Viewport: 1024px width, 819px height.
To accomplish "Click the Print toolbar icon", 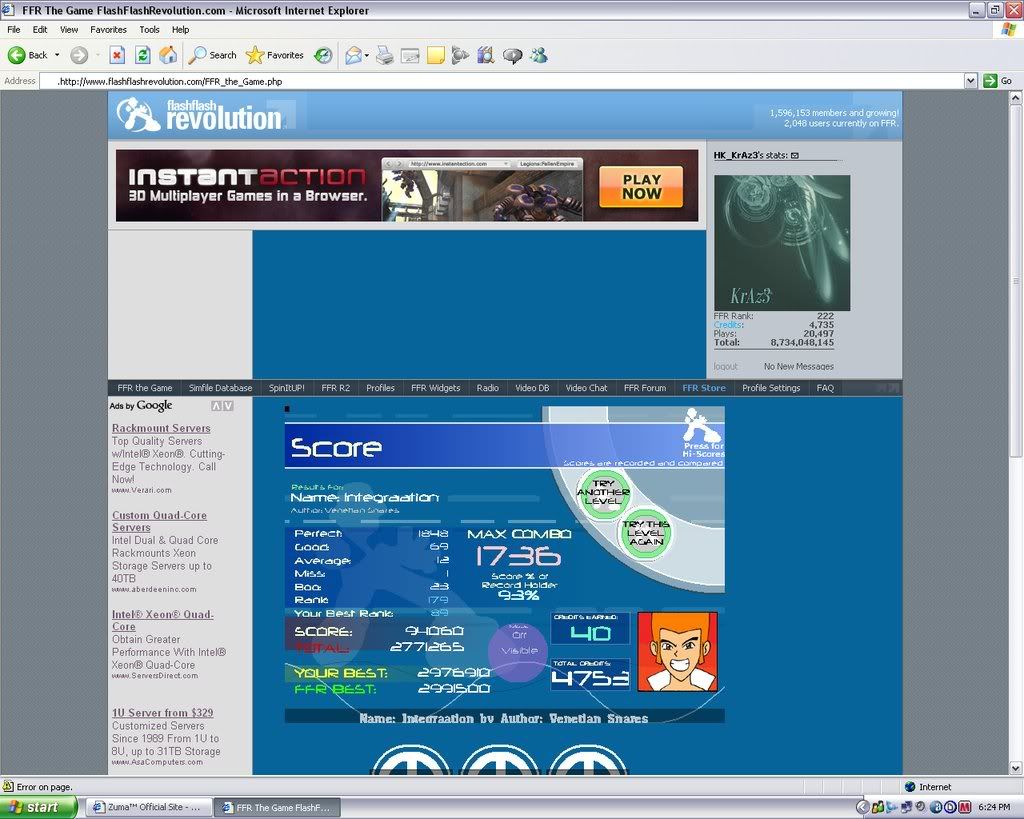I will [x=384, y=55].
